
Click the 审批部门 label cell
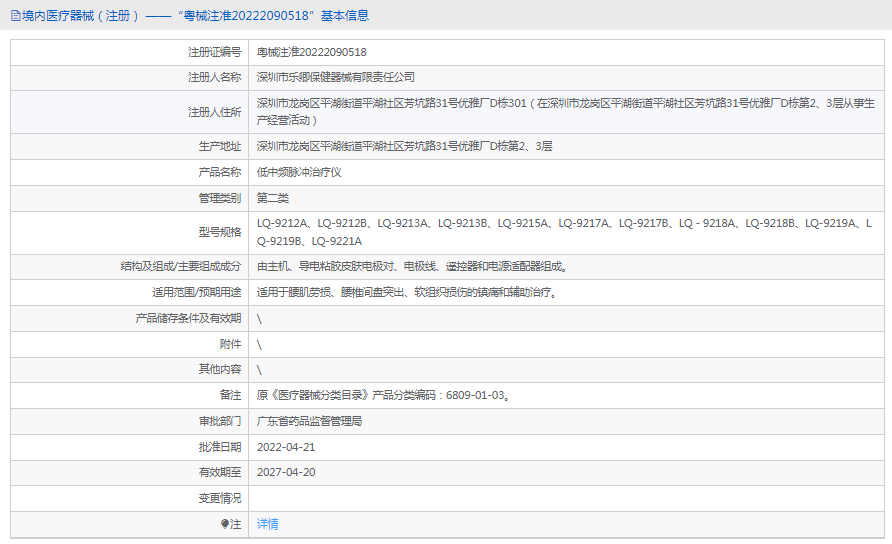[x=130, y=421]
